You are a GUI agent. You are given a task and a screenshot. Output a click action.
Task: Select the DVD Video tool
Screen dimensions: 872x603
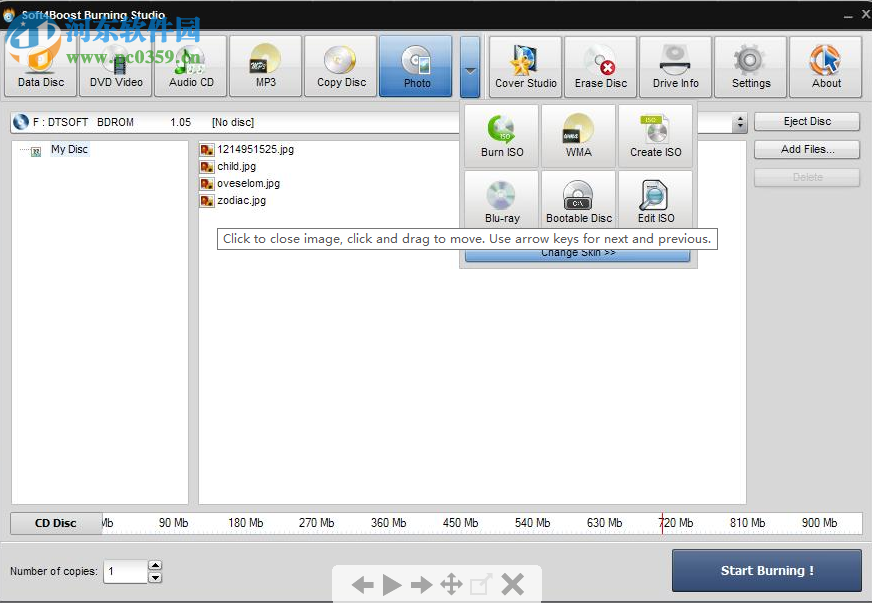click(116, 66)
